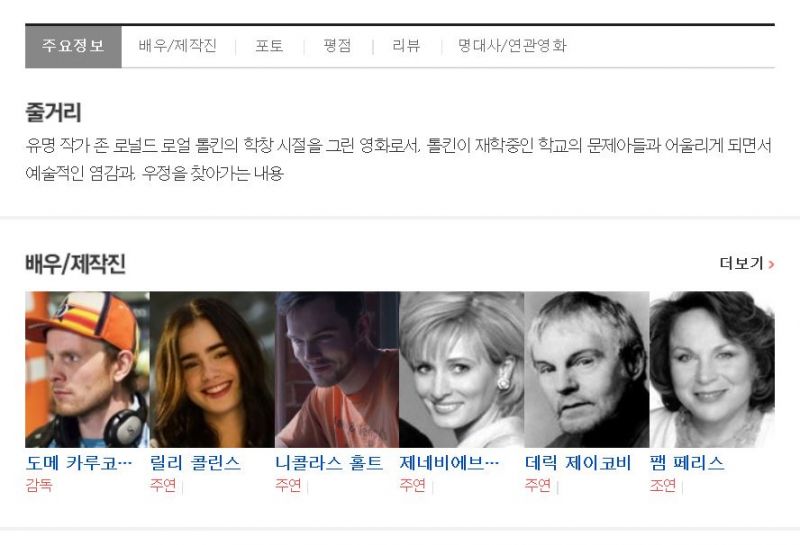
Task: Switch to the 배우/제작진 tab
Action: pyautogui.click(x=178, y=46)
